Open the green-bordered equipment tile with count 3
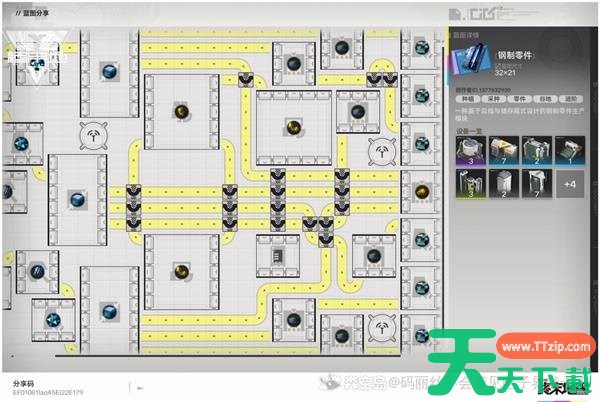Image resolution: width=600 pixels, height=402 pixels. [471, 184]
